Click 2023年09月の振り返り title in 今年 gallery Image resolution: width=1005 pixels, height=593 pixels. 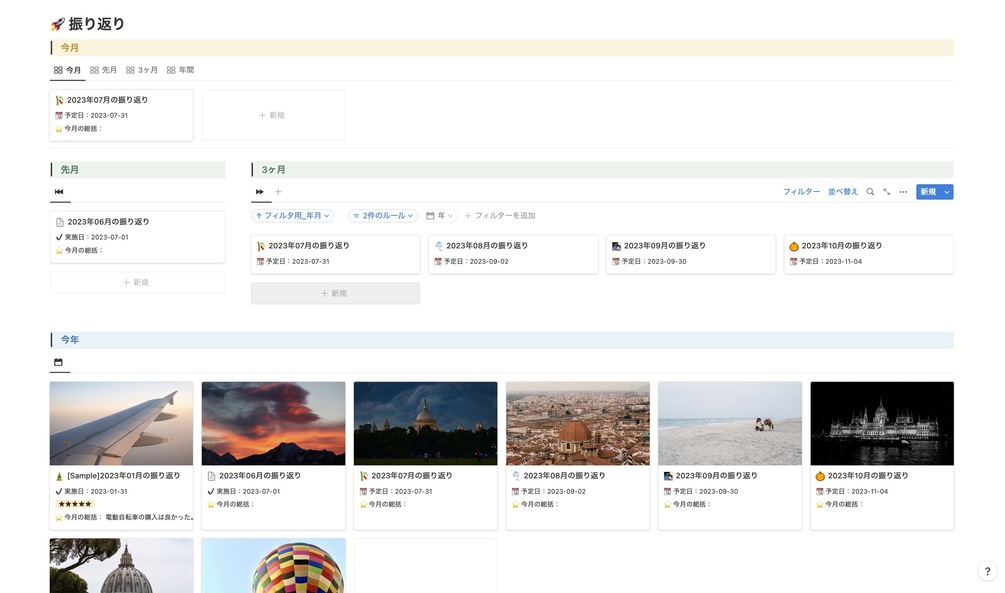tap(716, 476)
